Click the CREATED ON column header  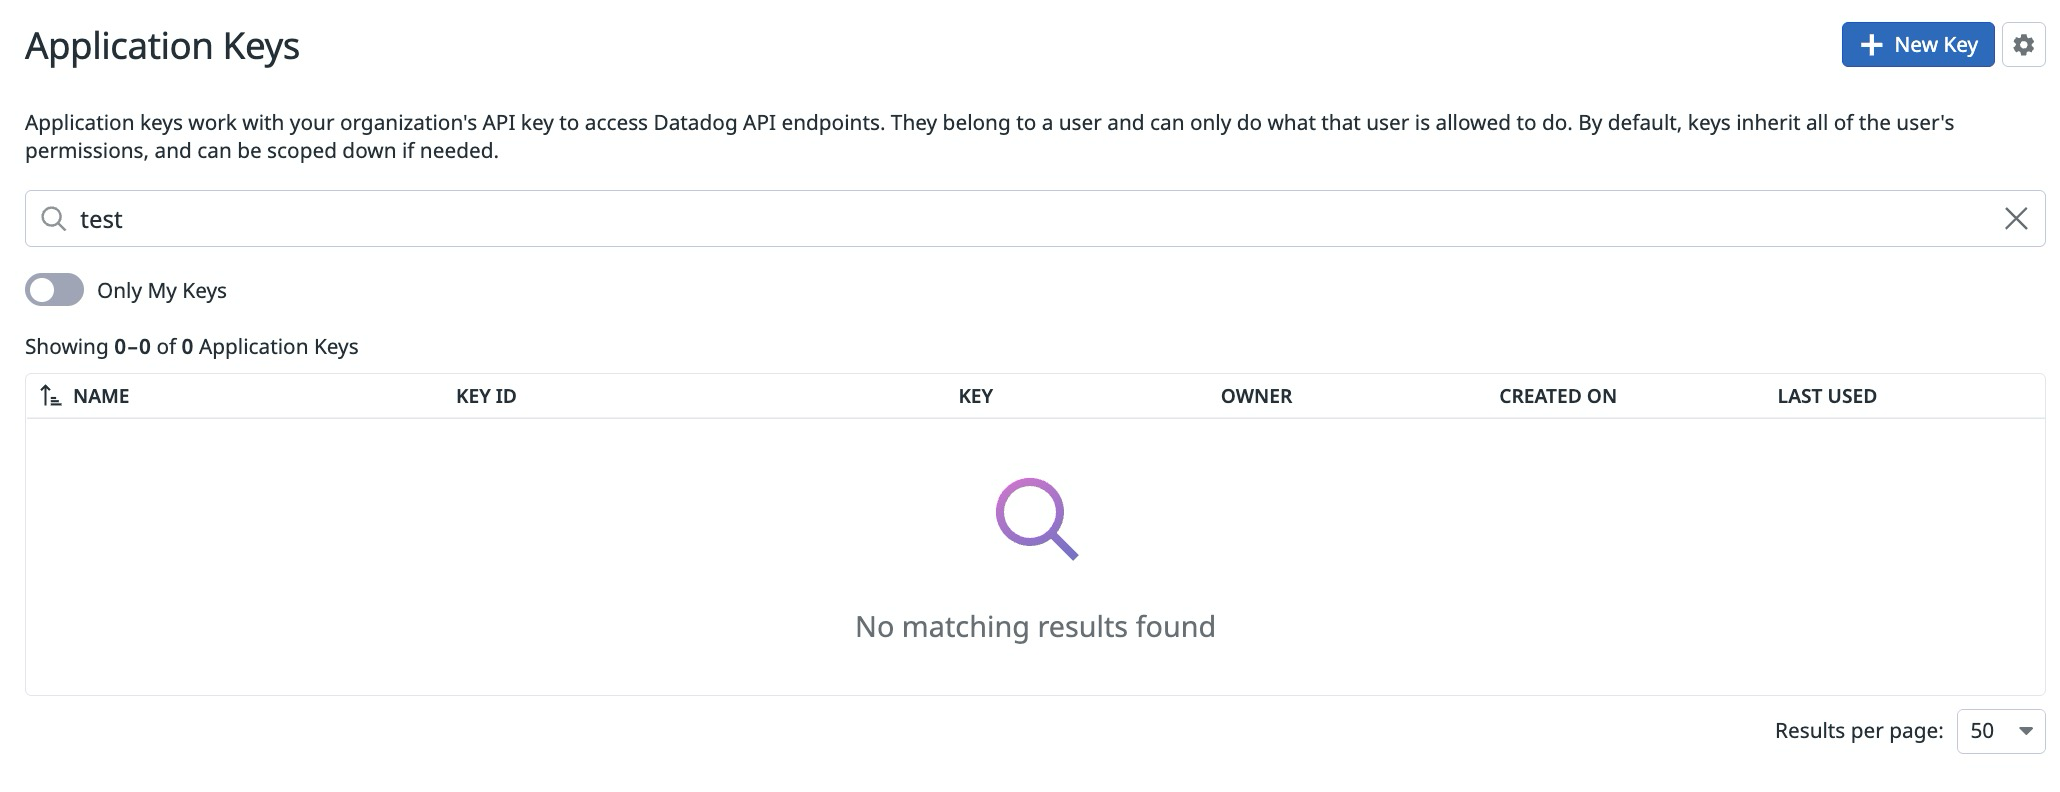1557,396
